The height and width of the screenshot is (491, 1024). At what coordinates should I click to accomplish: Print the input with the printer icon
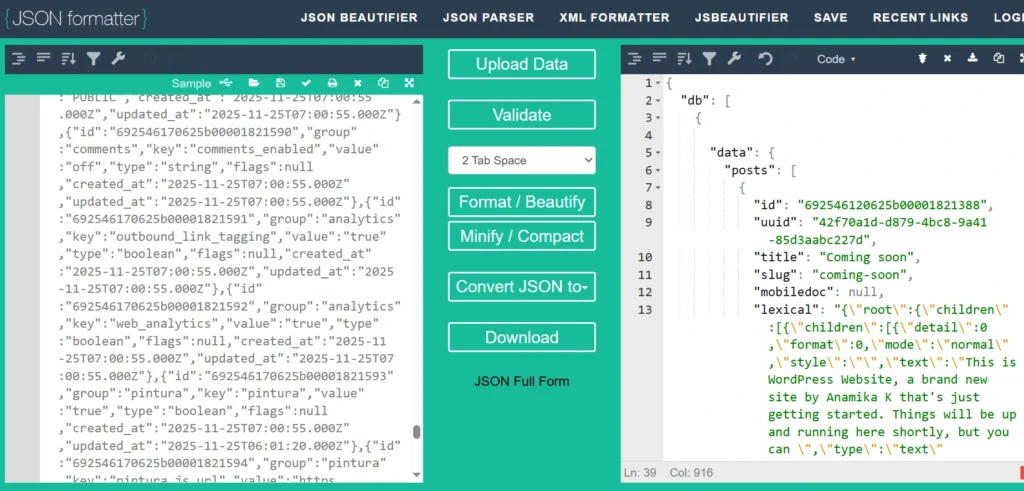point(332,83)
